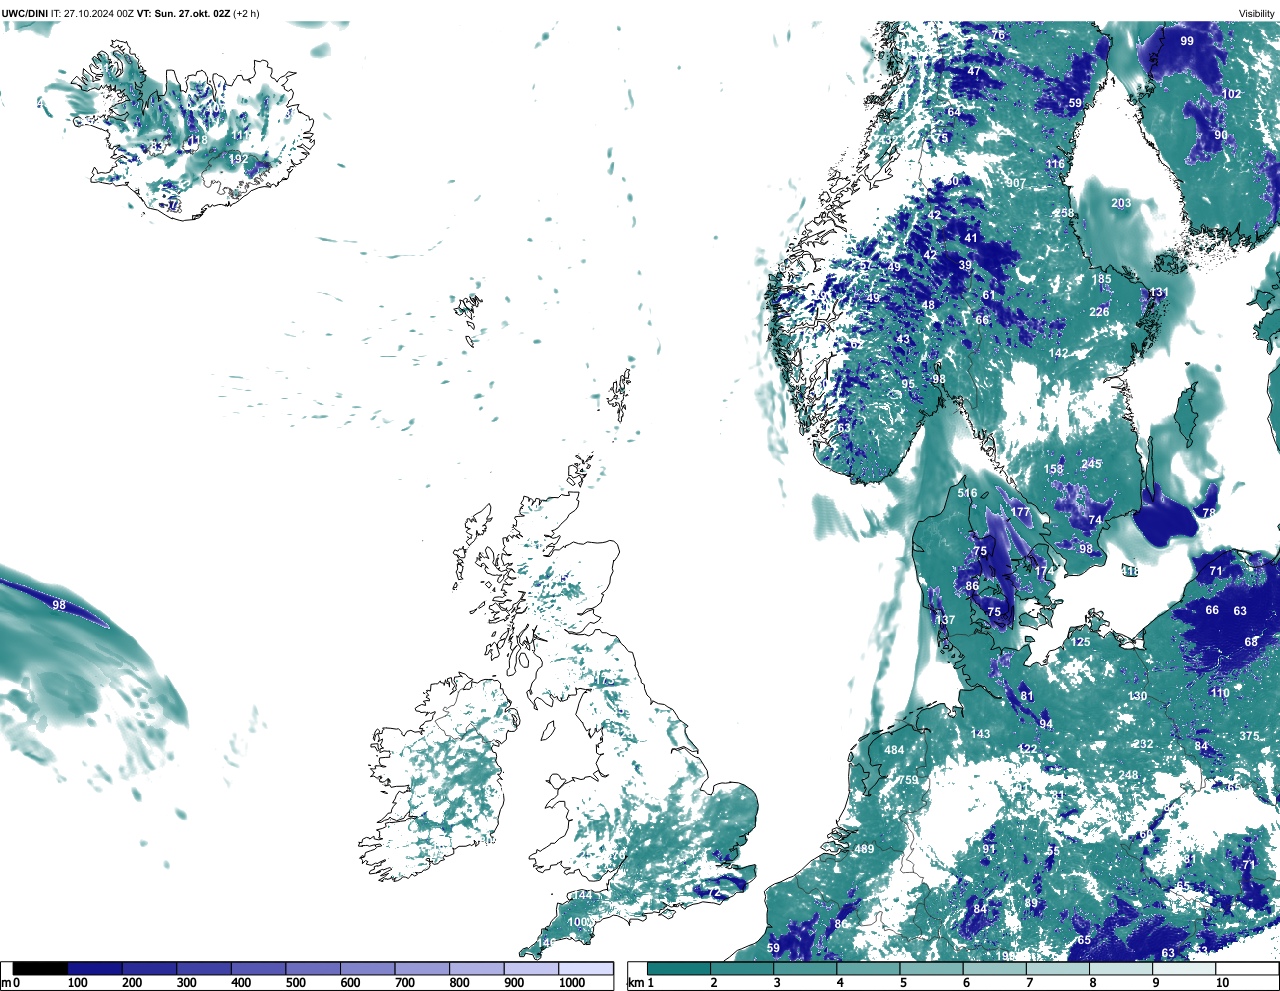Click the '226' visibility value on the map
1280x991 pixels.
coord(1099,312)
